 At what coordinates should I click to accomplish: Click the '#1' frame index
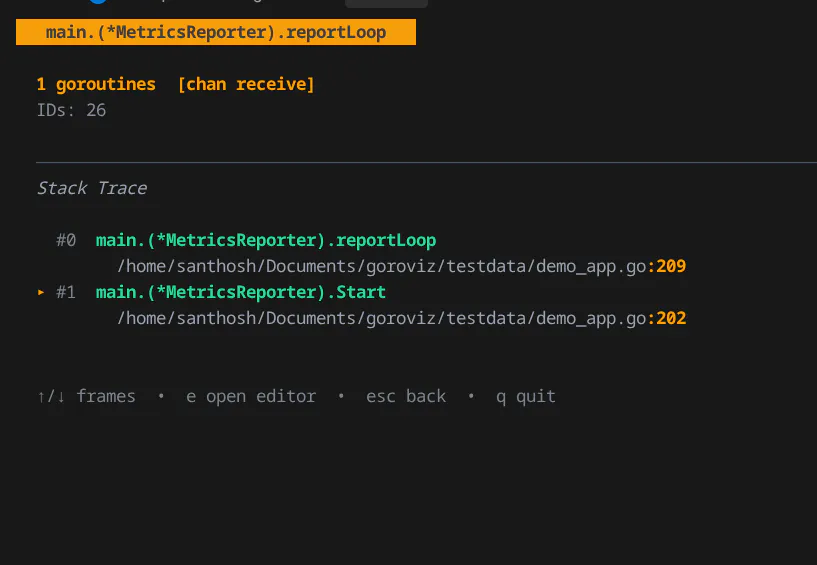point(66,292)
